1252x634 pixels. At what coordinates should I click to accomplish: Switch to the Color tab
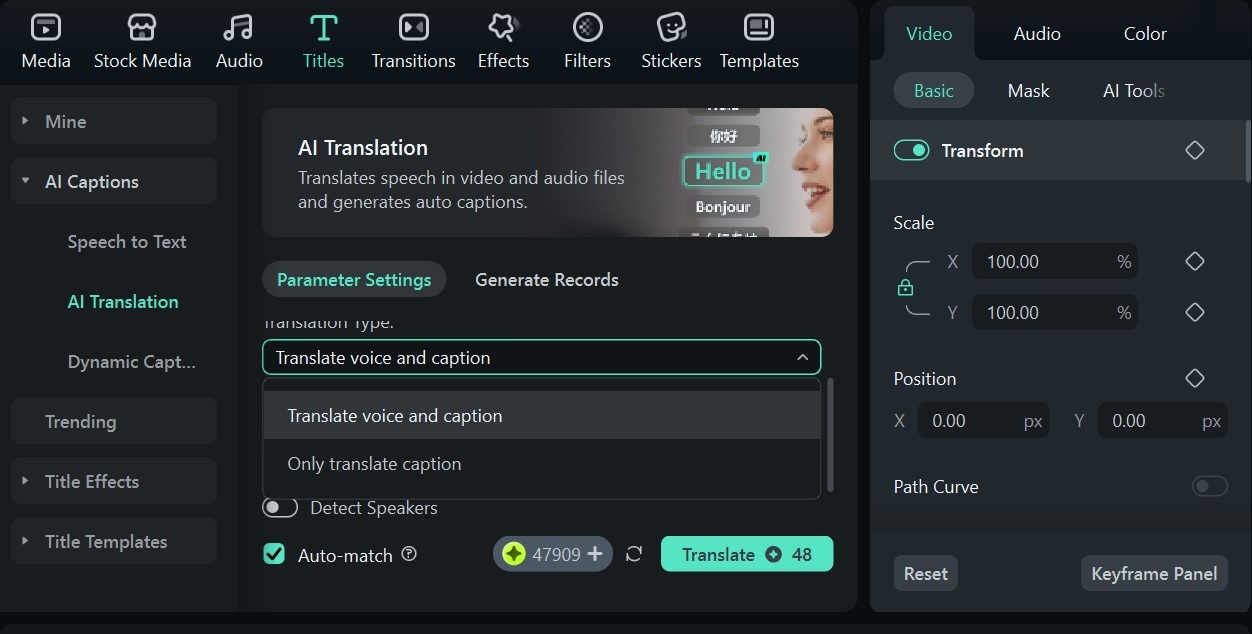pos(1145,33)
